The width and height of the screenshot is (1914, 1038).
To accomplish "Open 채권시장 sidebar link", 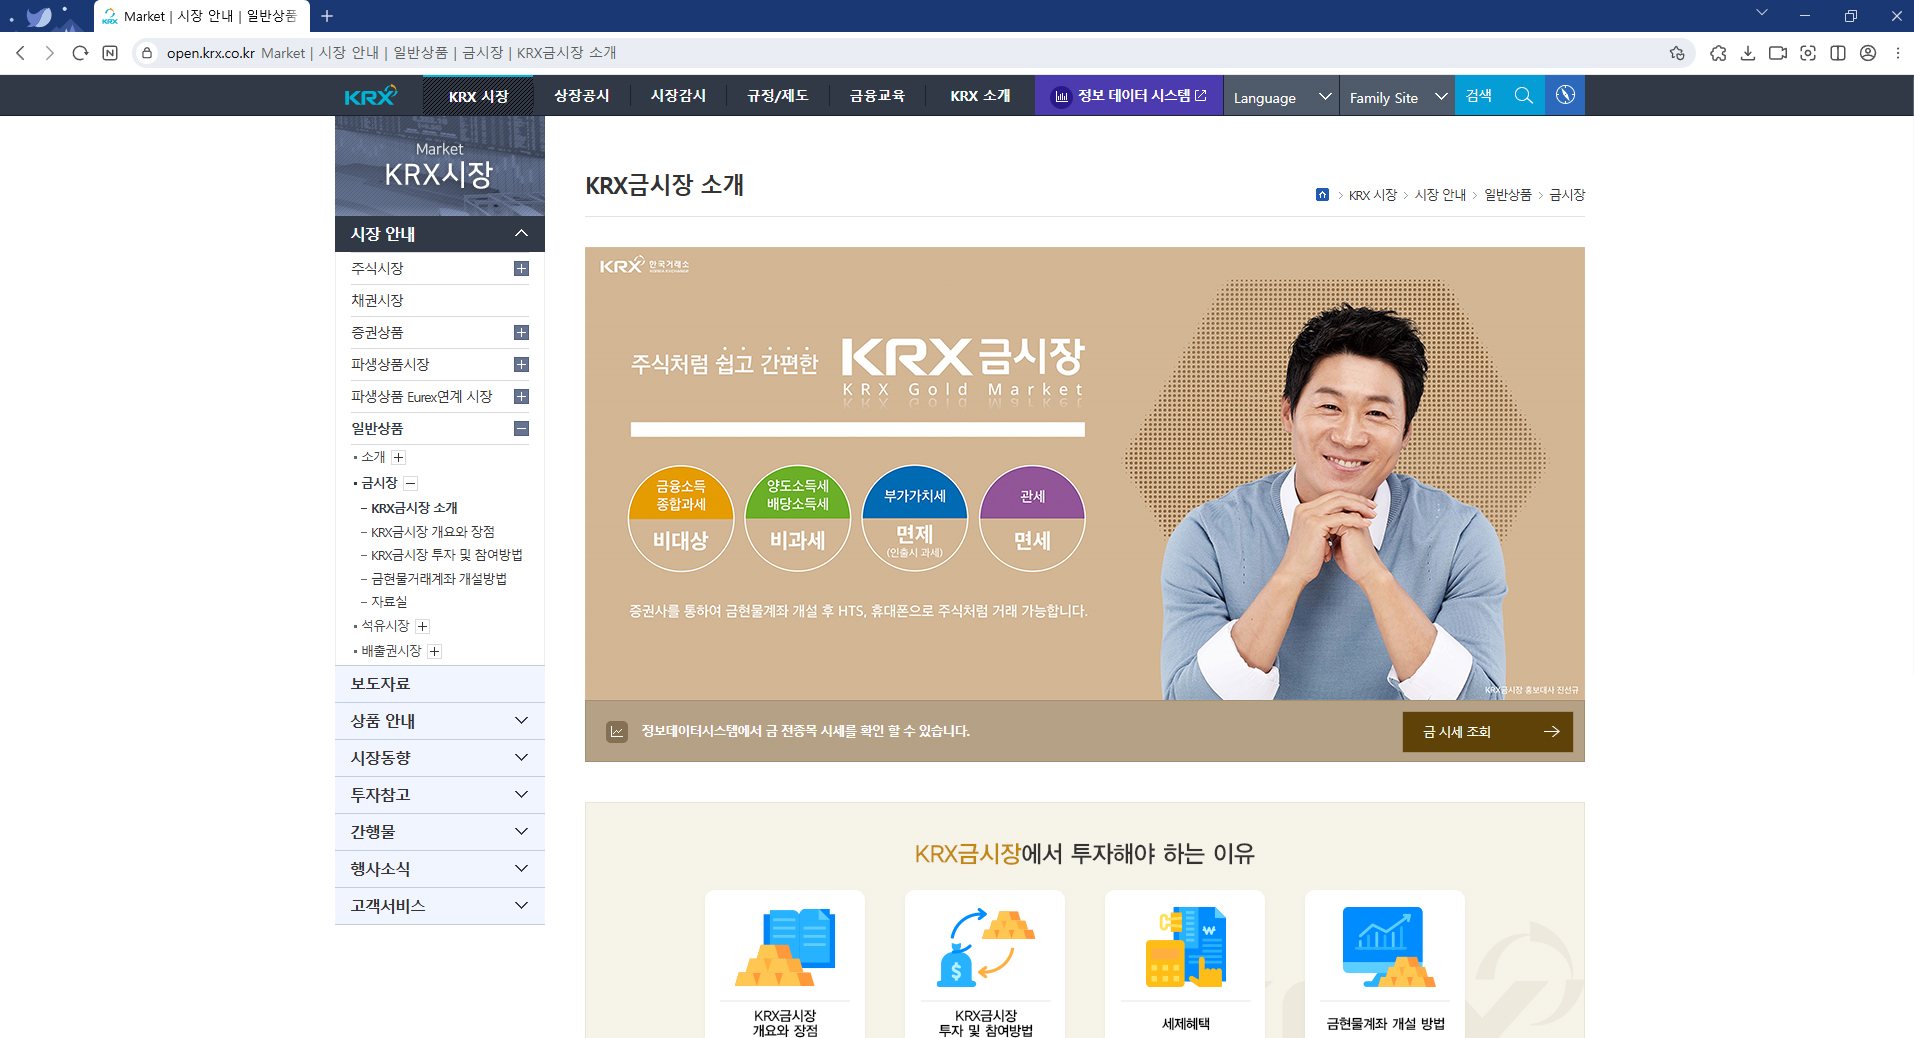I will point(377,300).
